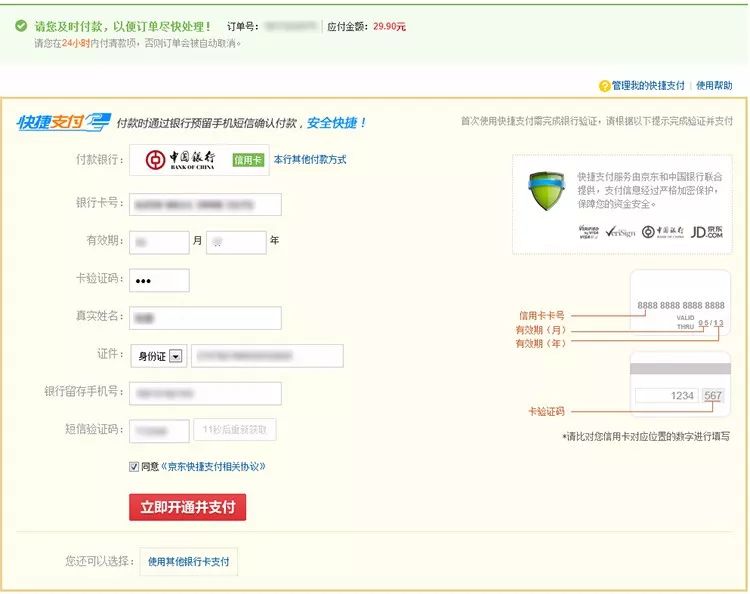Click the sample card front illustration

[x=680, y=302]
